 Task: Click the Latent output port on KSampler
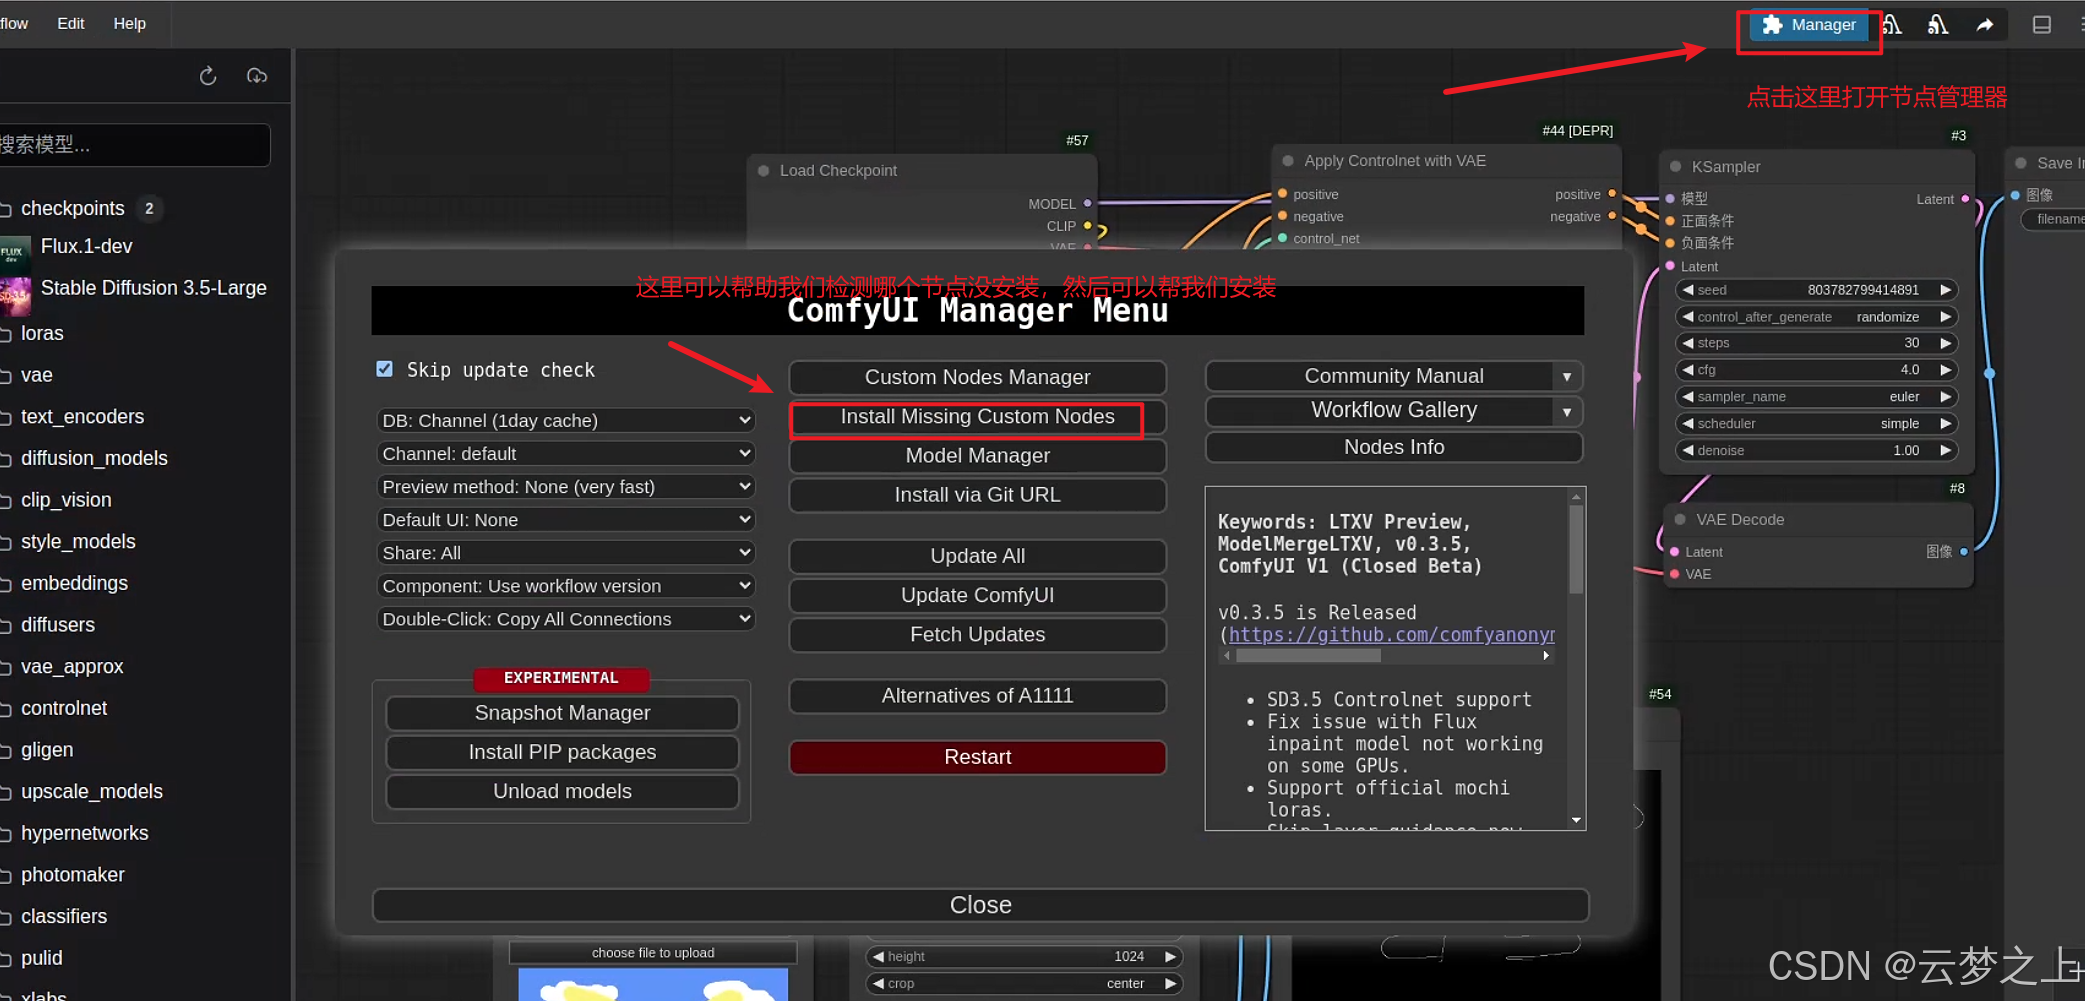(x=1966, y=199)
